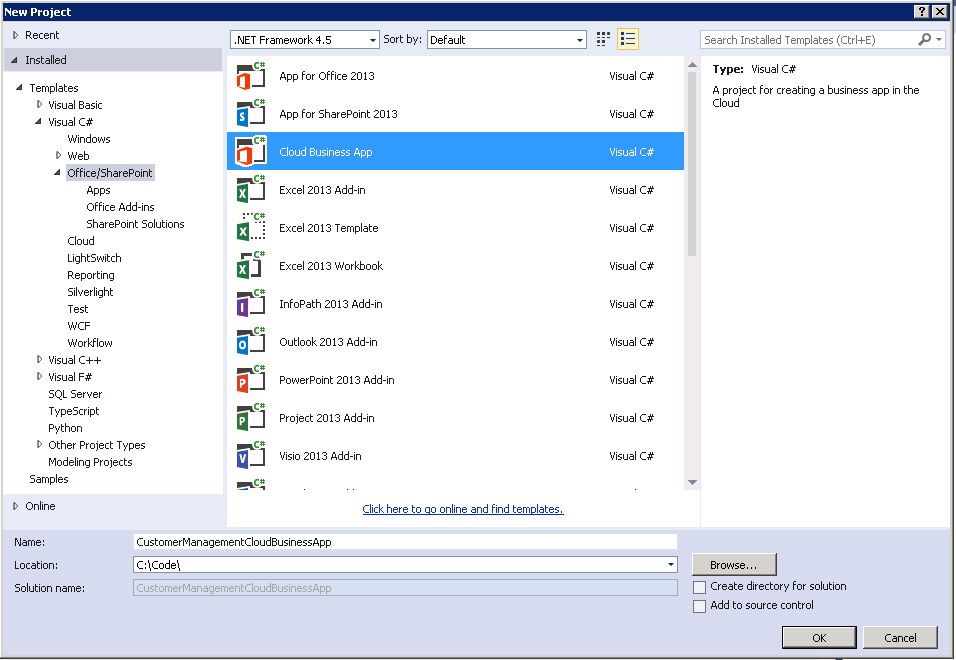Collapse the Templates tree node
956x660 pixels.
pyautogui.click(x=20, y=88)
